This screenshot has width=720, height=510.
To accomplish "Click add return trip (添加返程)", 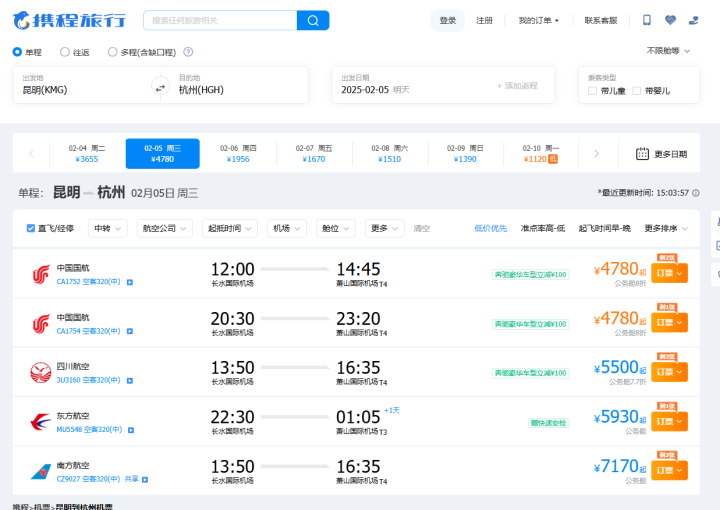I will point(517,86).
